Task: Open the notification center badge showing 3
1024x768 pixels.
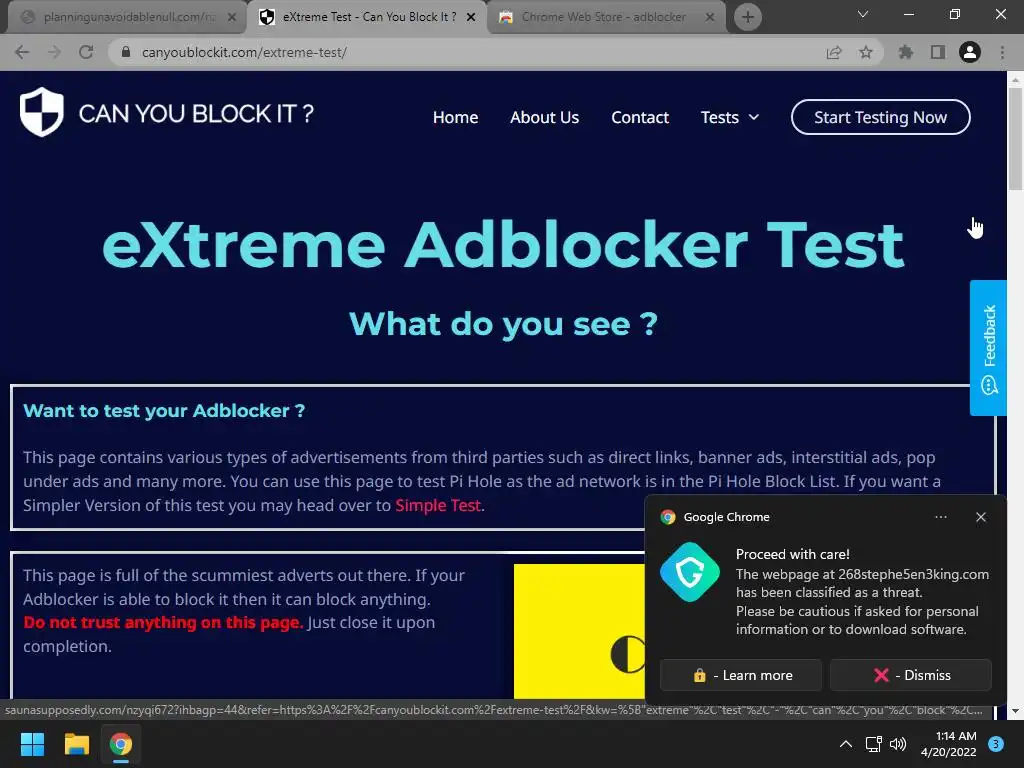Action: coord(996,744)
